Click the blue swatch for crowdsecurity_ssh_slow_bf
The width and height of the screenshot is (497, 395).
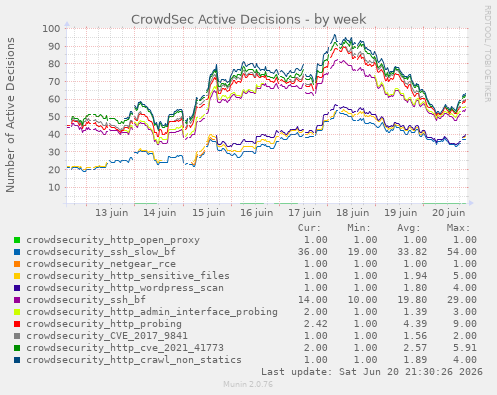17,252
